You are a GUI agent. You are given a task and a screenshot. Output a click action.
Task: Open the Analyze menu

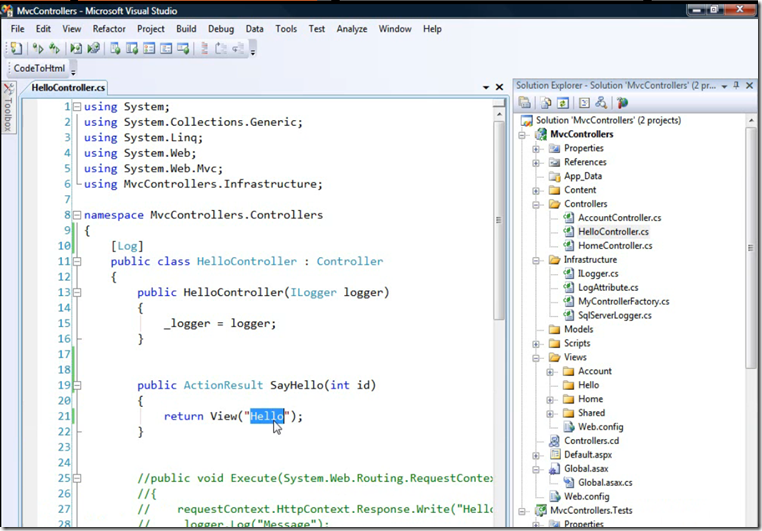[x=352, y=29]
